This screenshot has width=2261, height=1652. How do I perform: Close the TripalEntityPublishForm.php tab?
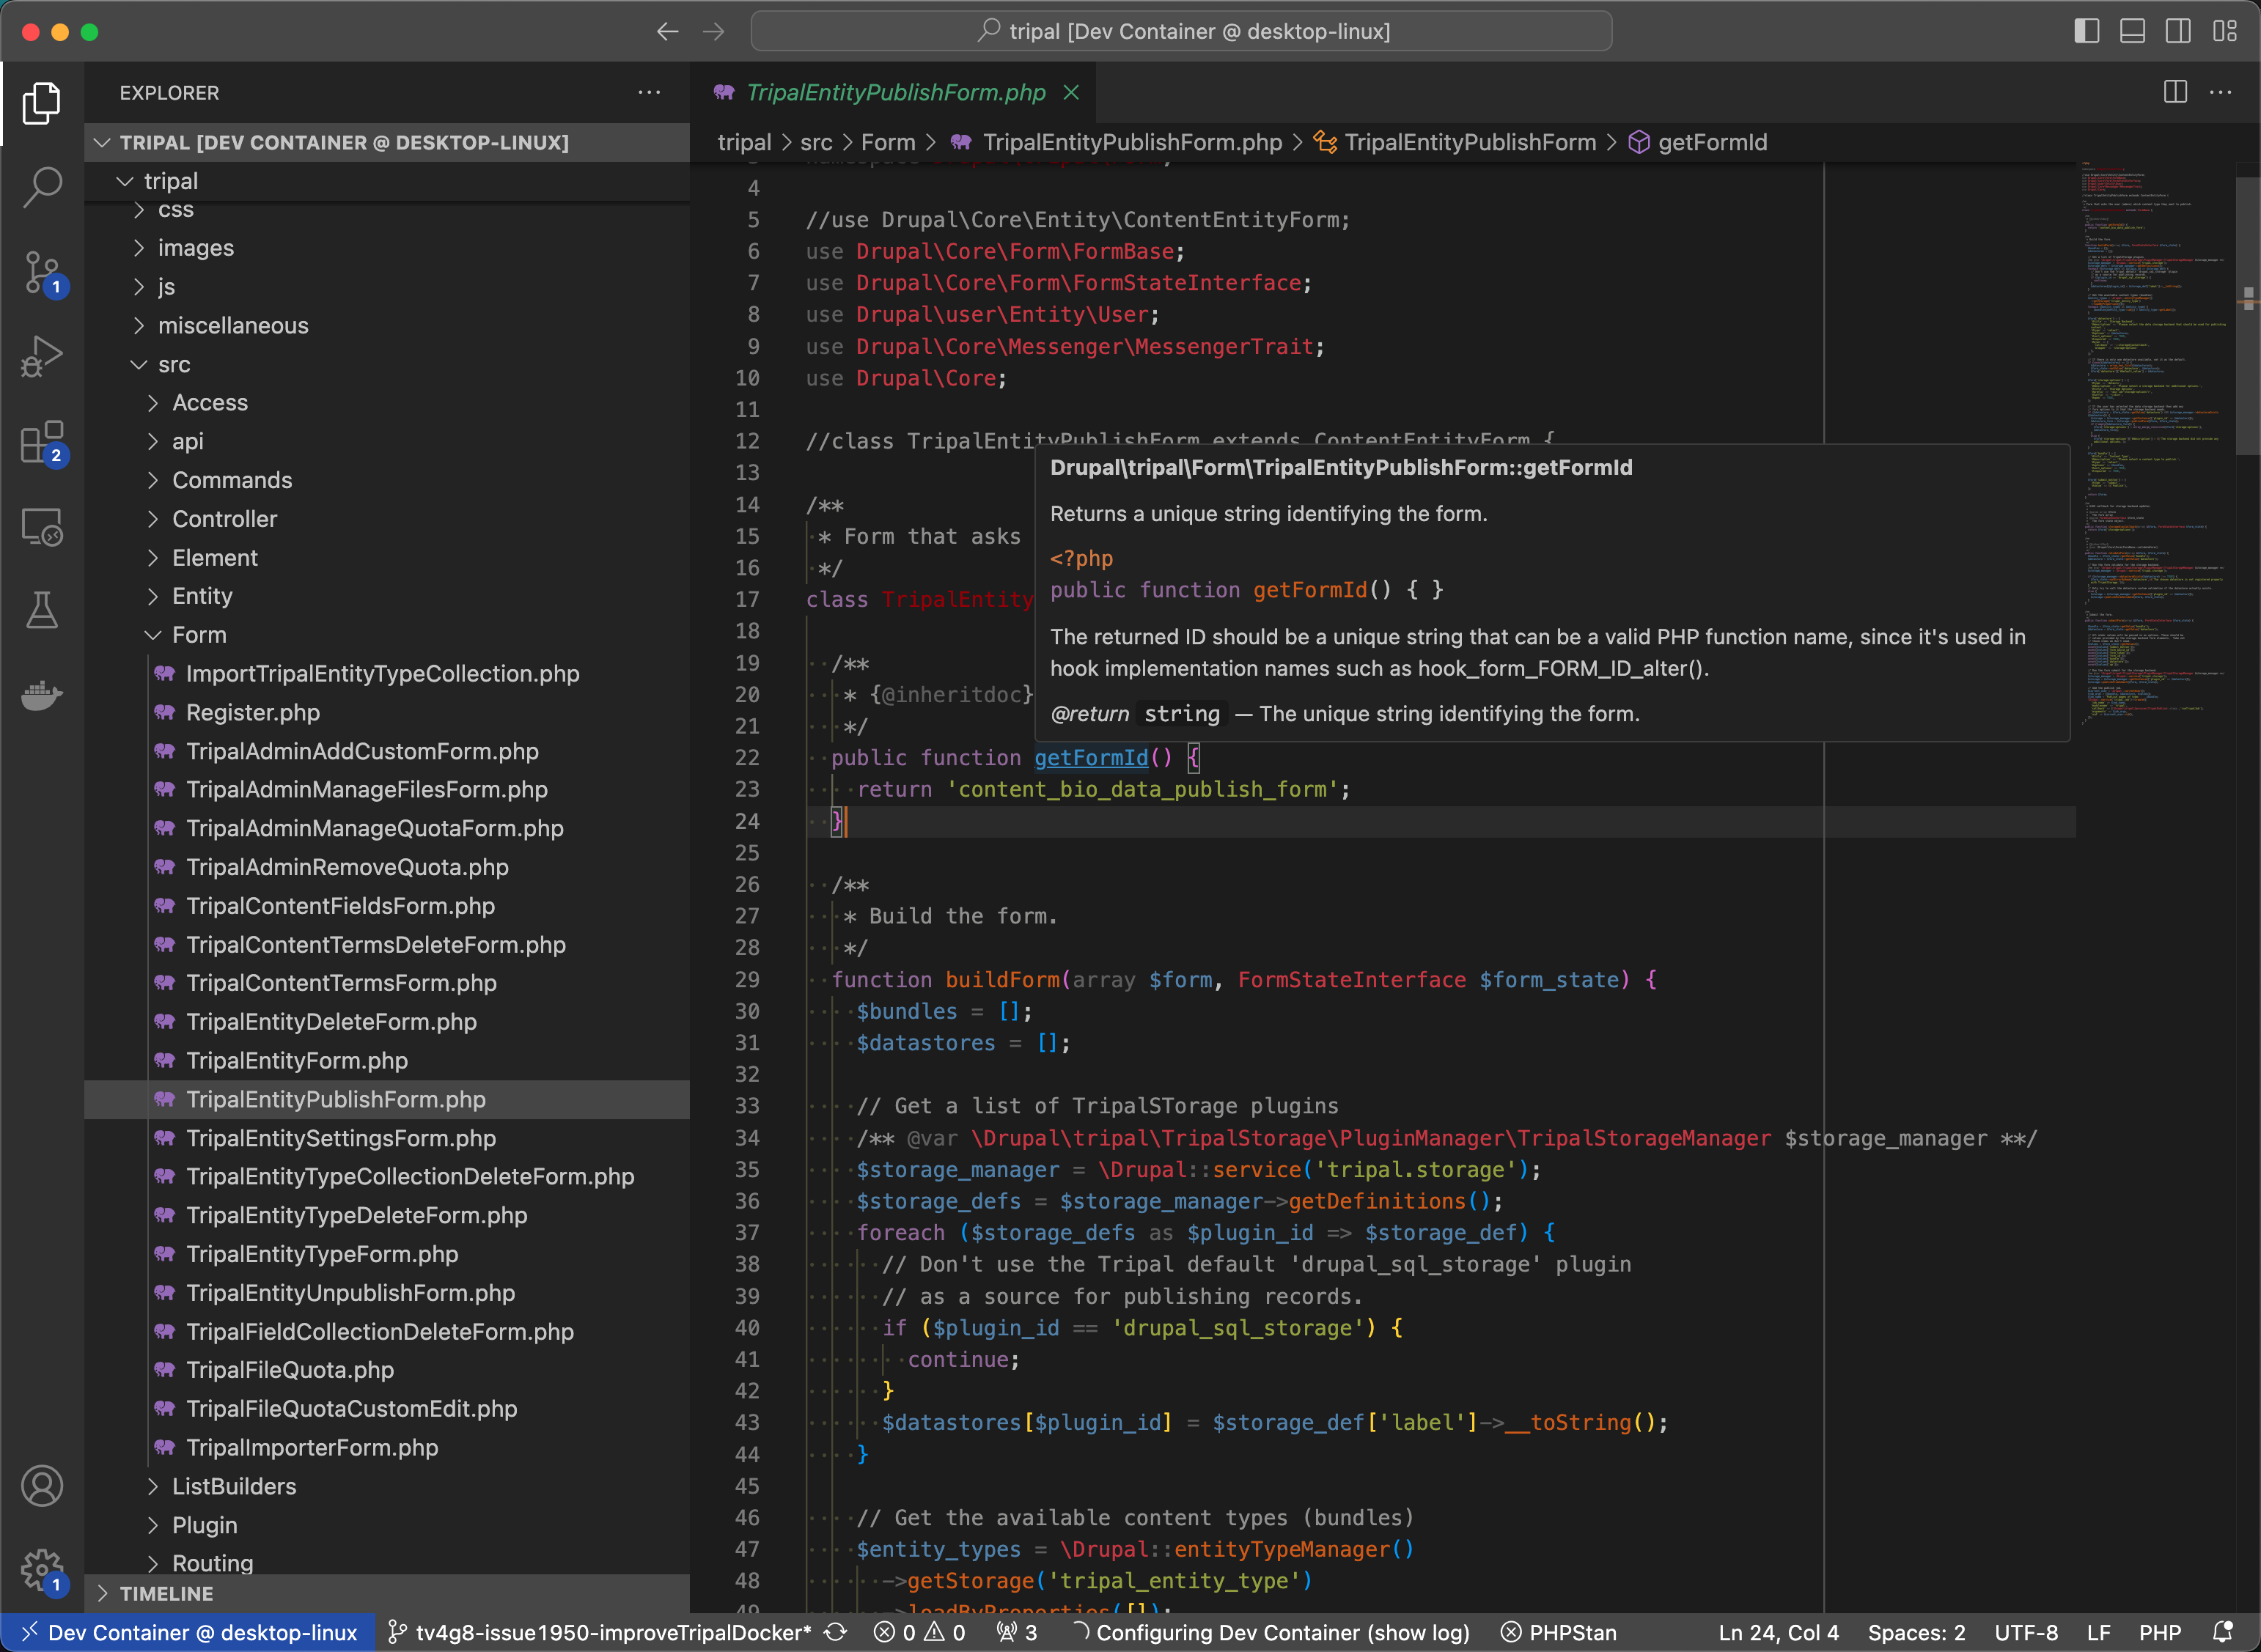1071,92
